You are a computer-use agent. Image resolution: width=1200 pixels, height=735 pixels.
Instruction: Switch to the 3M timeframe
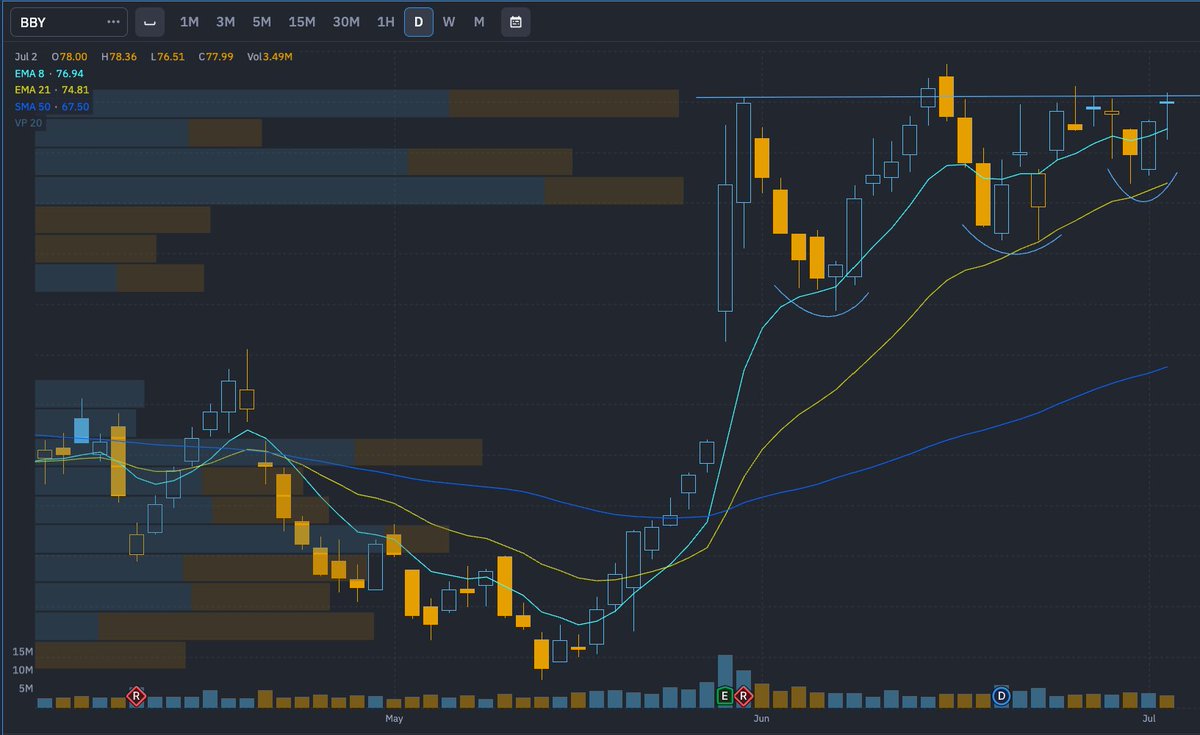pyautogui.click(x=226, y=22)
